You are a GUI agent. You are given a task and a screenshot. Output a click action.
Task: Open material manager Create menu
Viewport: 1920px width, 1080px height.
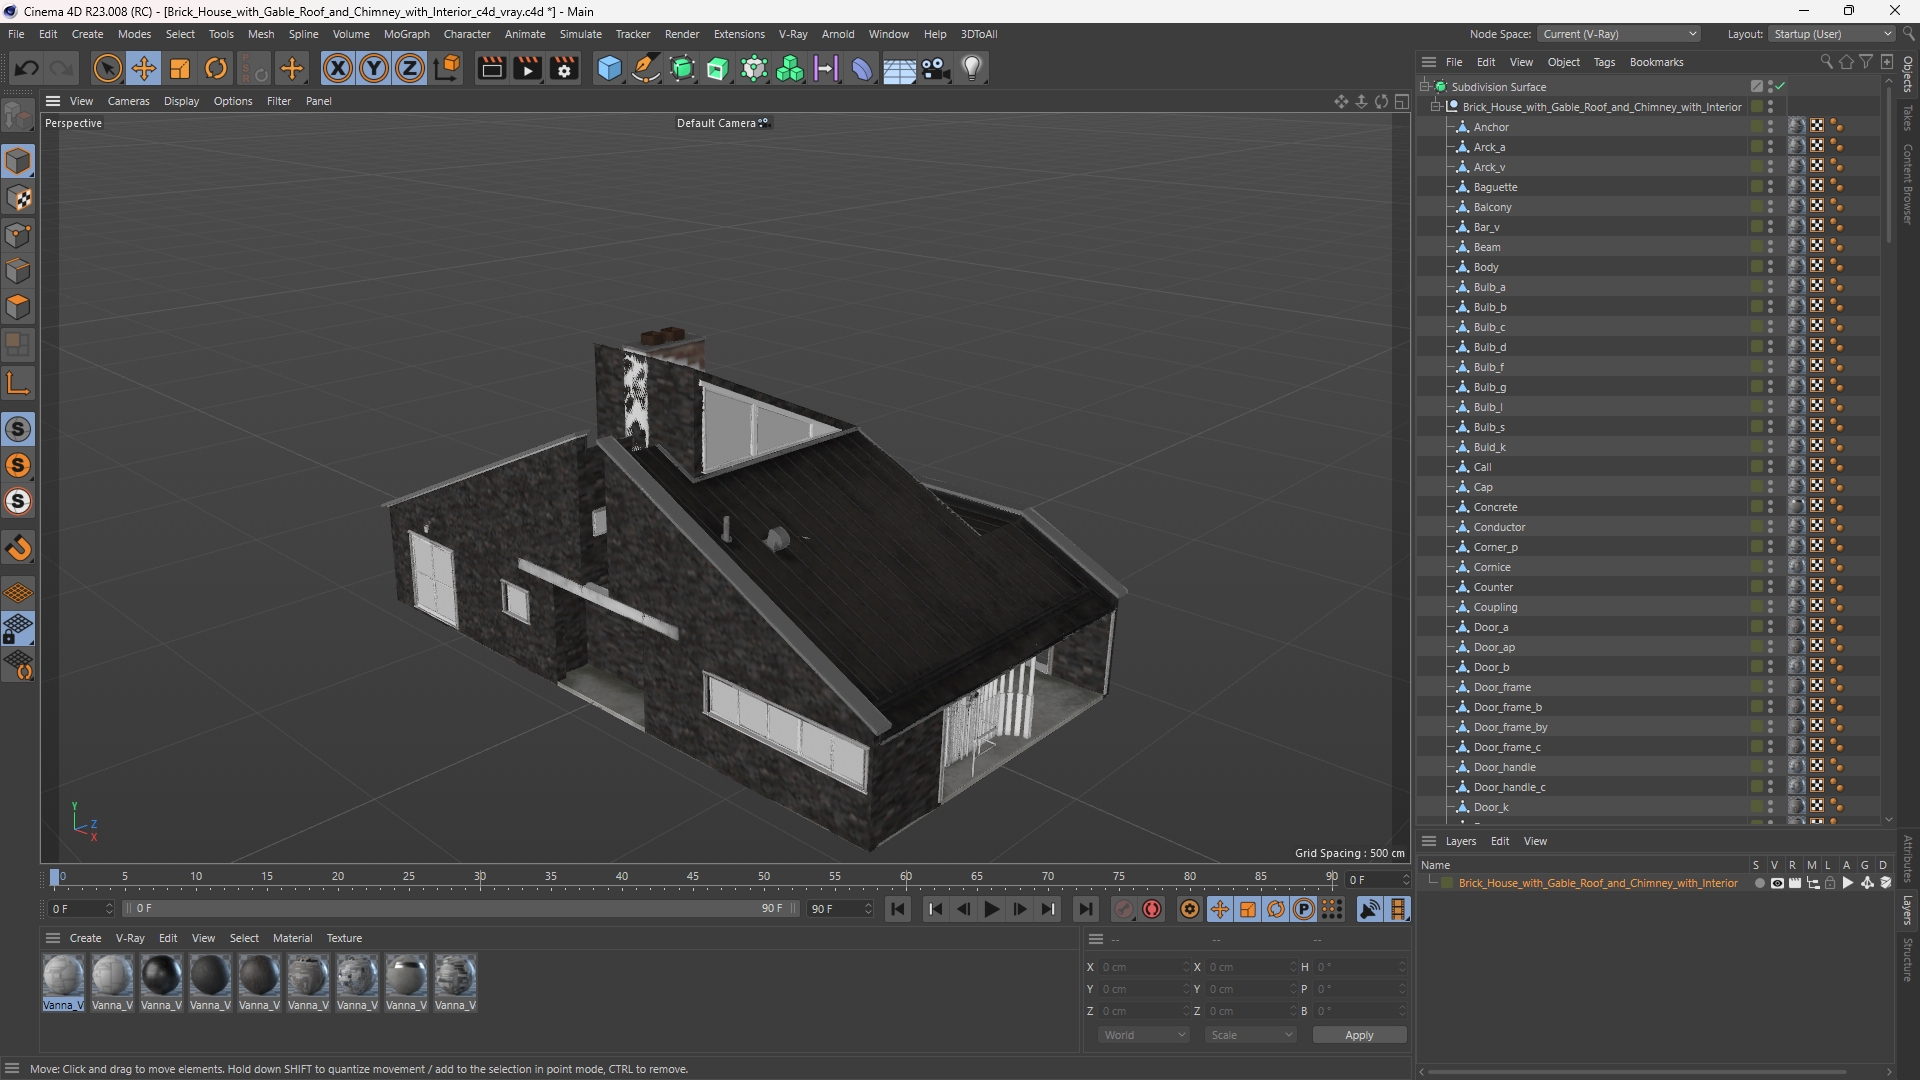tap(85, 939)
